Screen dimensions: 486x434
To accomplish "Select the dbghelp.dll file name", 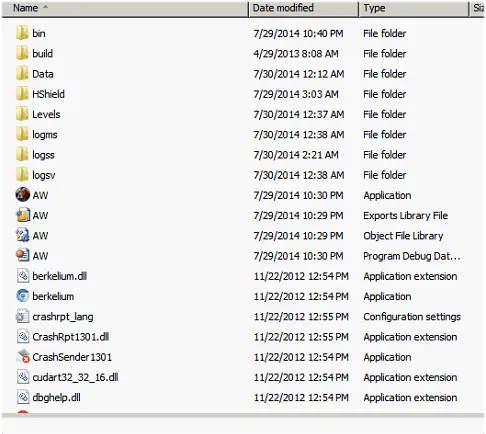I will [x=56, y=397].
